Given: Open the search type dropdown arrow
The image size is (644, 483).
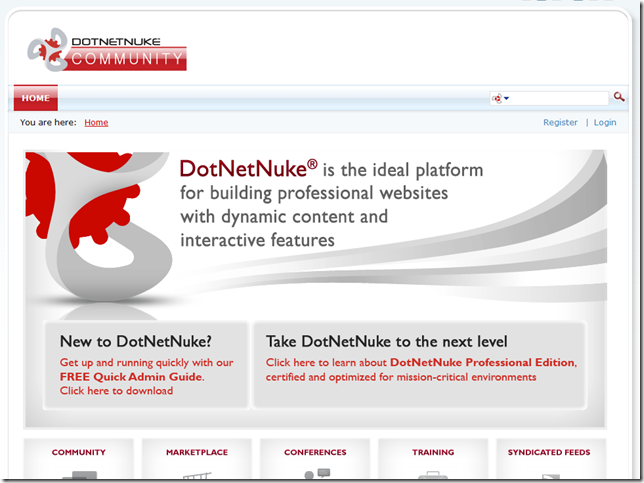Looking at the screenshot, I should pyautogui.click(x=506, y=98).
